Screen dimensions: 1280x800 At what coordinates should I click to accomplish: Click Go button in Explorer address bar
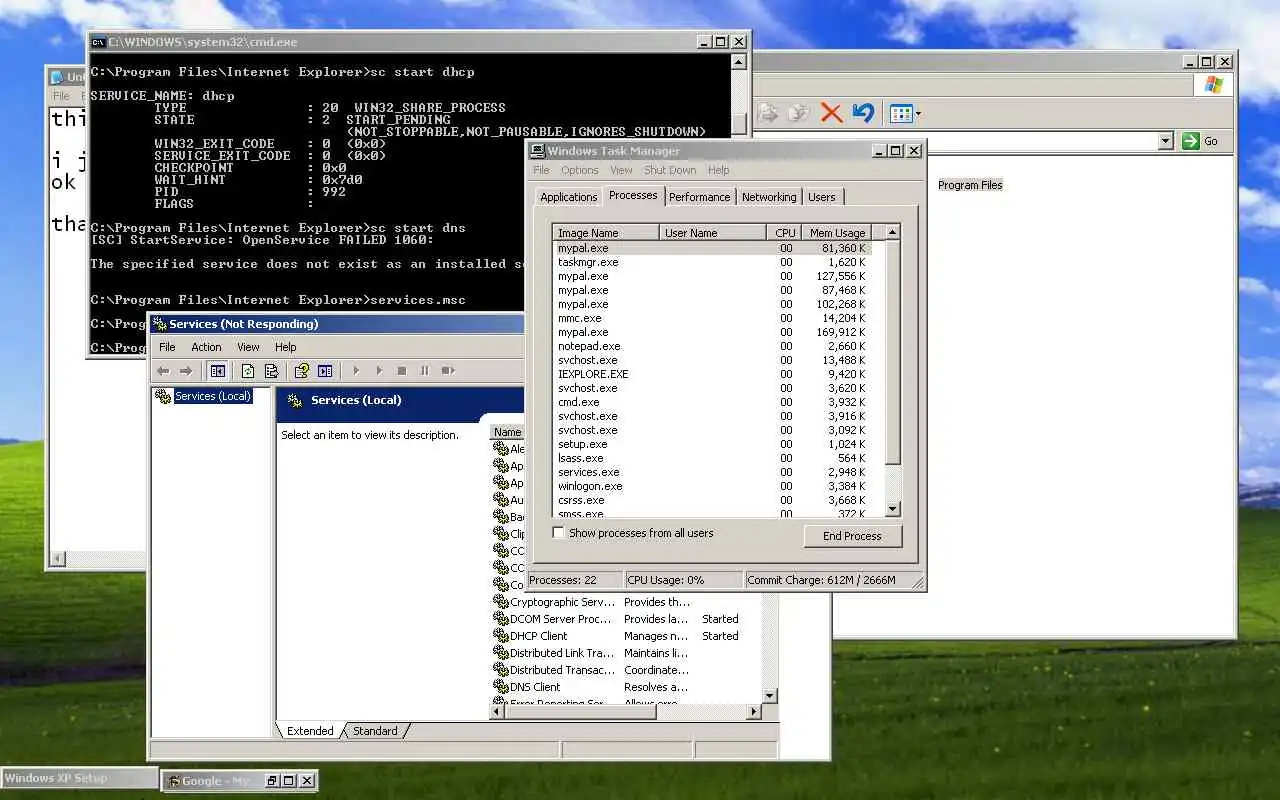1202,141
